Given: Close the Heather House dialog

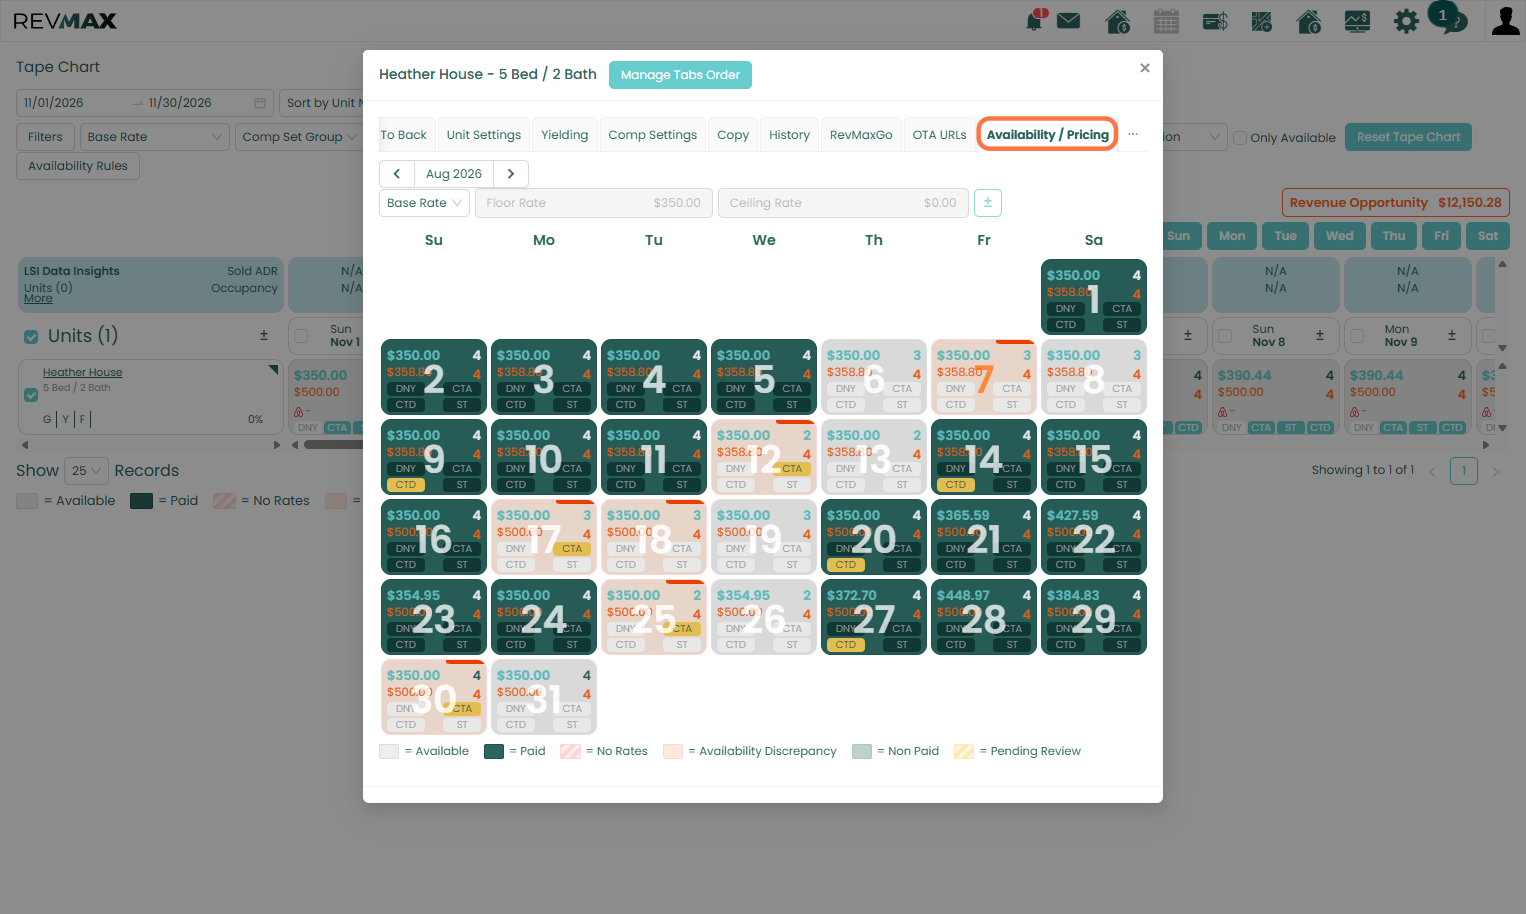Looking at the screenshot, I should pos(1145,68).
